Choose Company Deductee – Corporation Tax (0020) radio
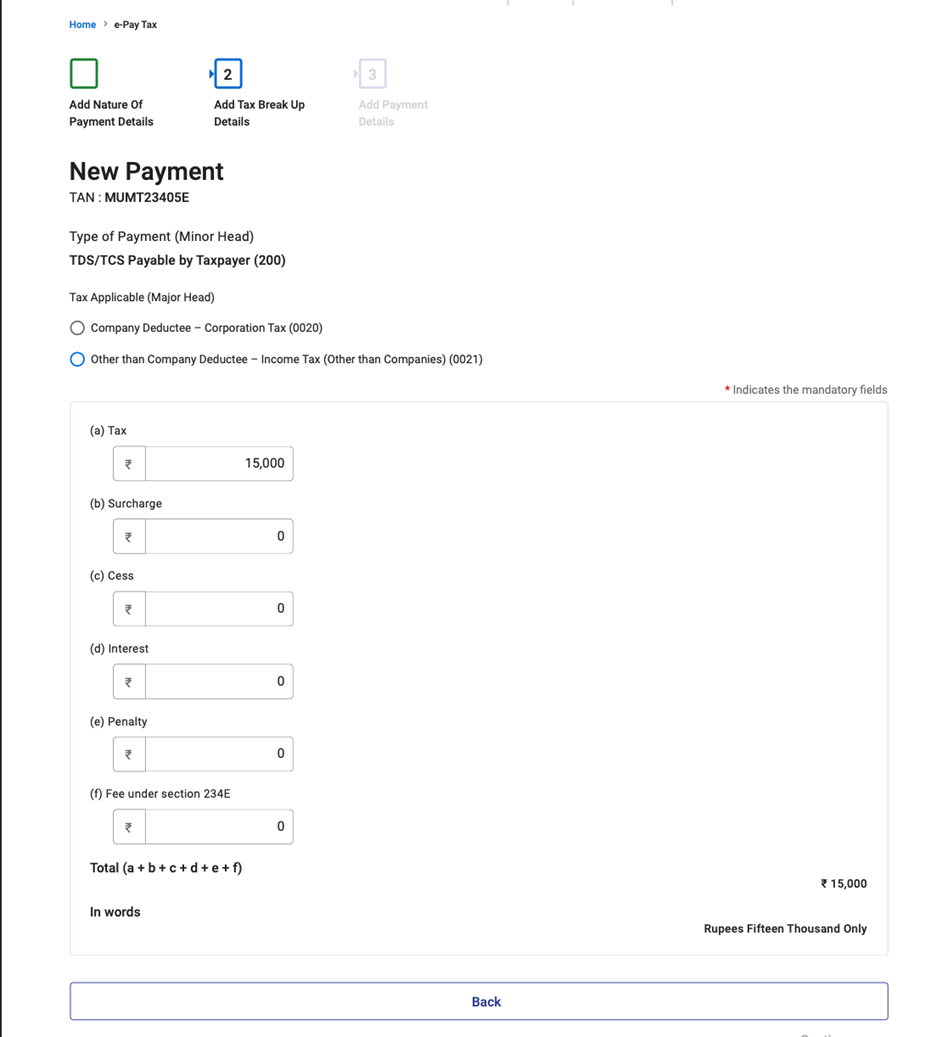Viewport: 925px width, 1037px height. (77, 328)
